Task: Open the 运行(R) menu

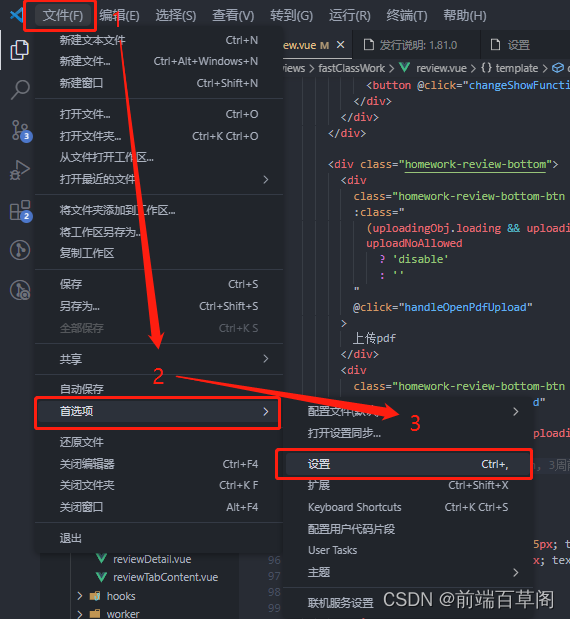Action: [x=350, y=16]
